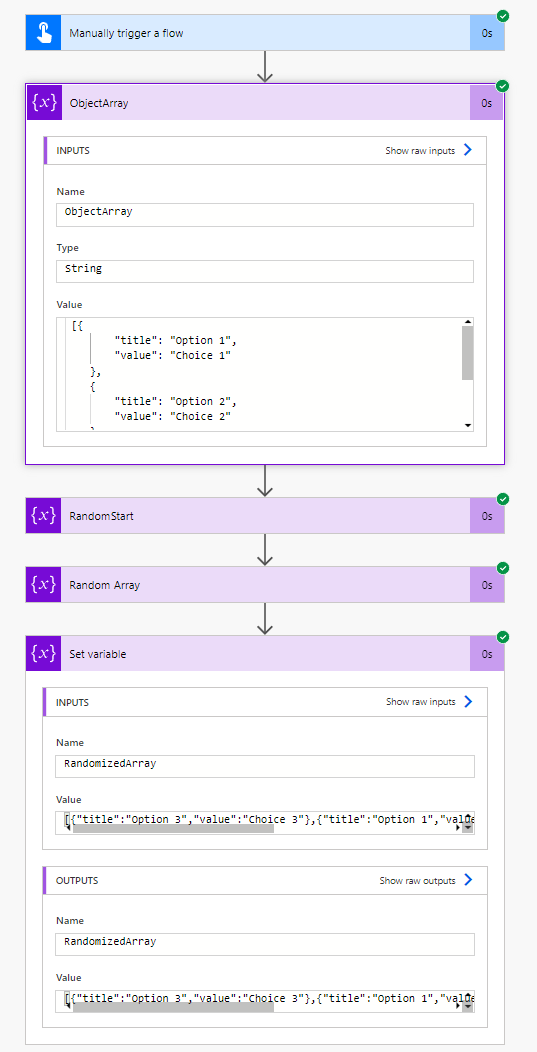The height and width of the screenshot is (1052, 537).
Task: Click the manual trigger hand icon
Action: [44, 33]
